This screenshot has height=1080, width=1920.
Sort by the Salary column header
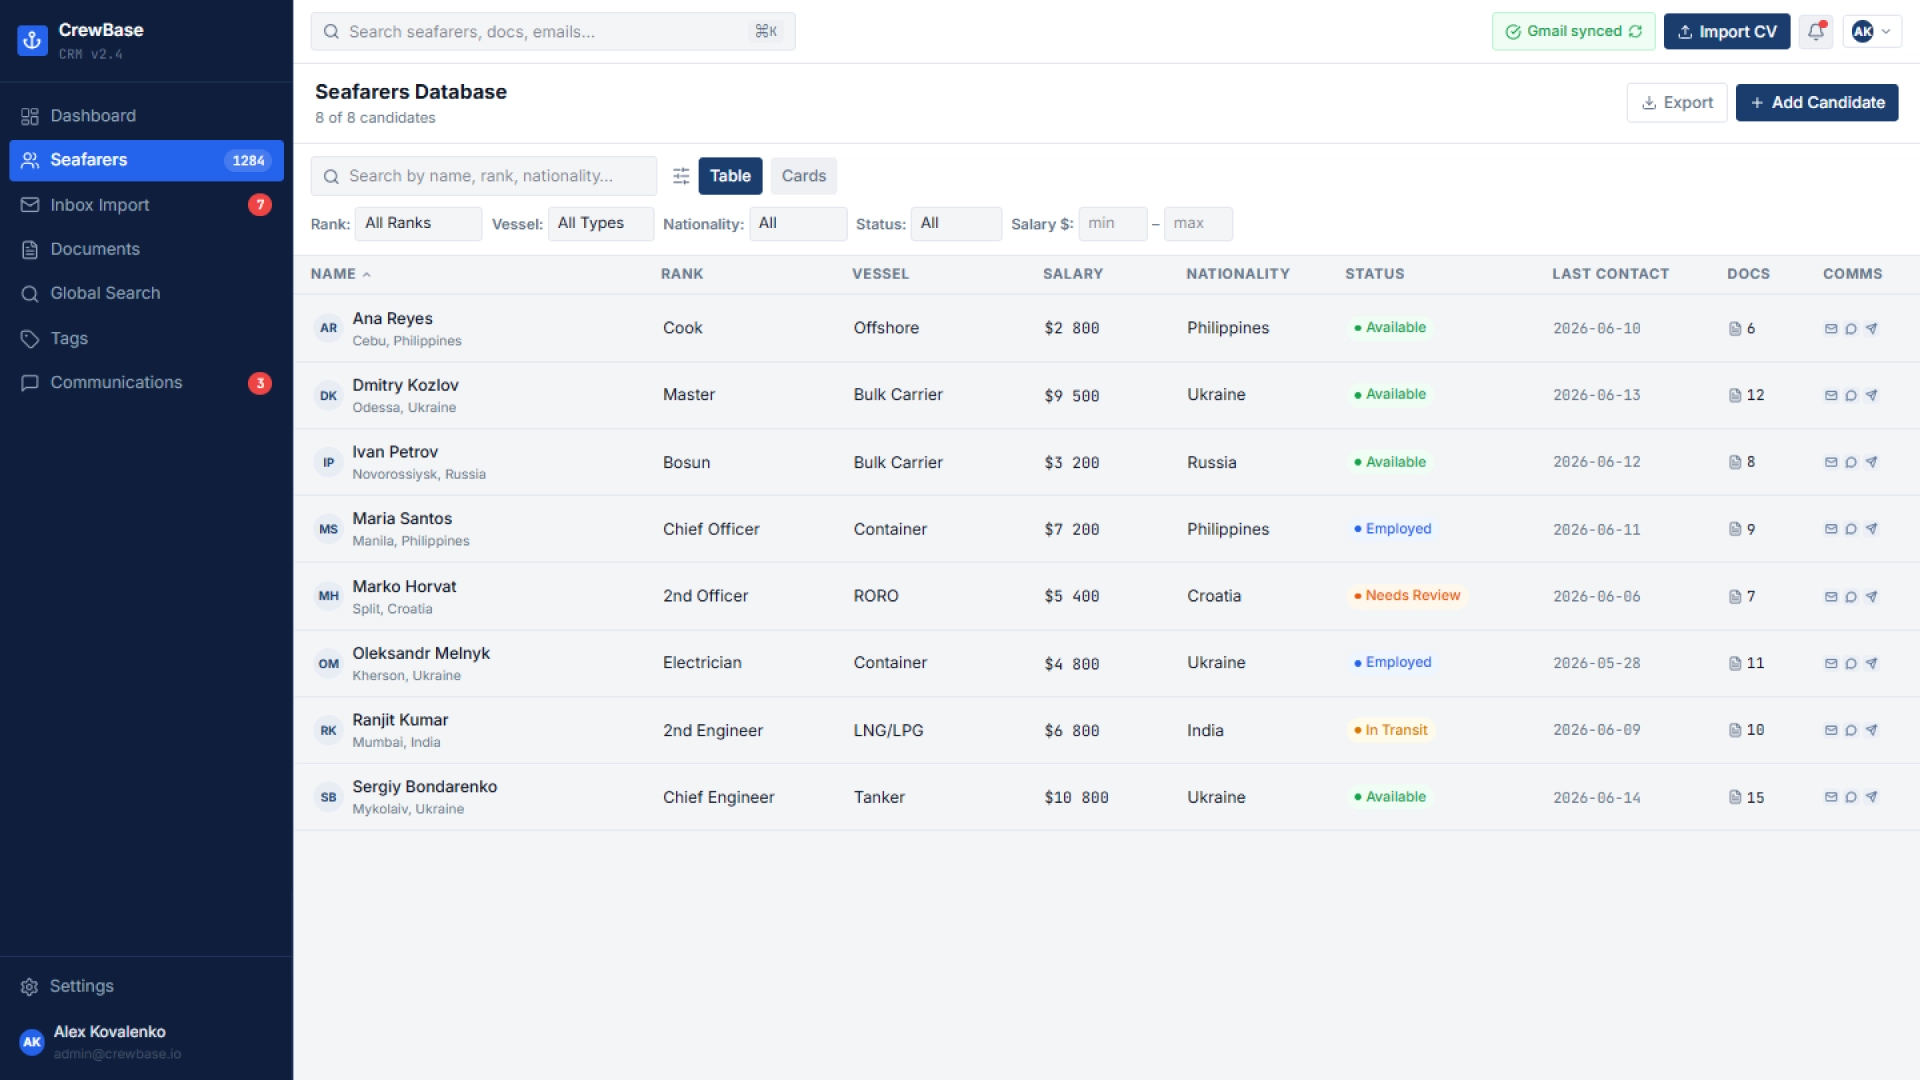[1072, 274]
